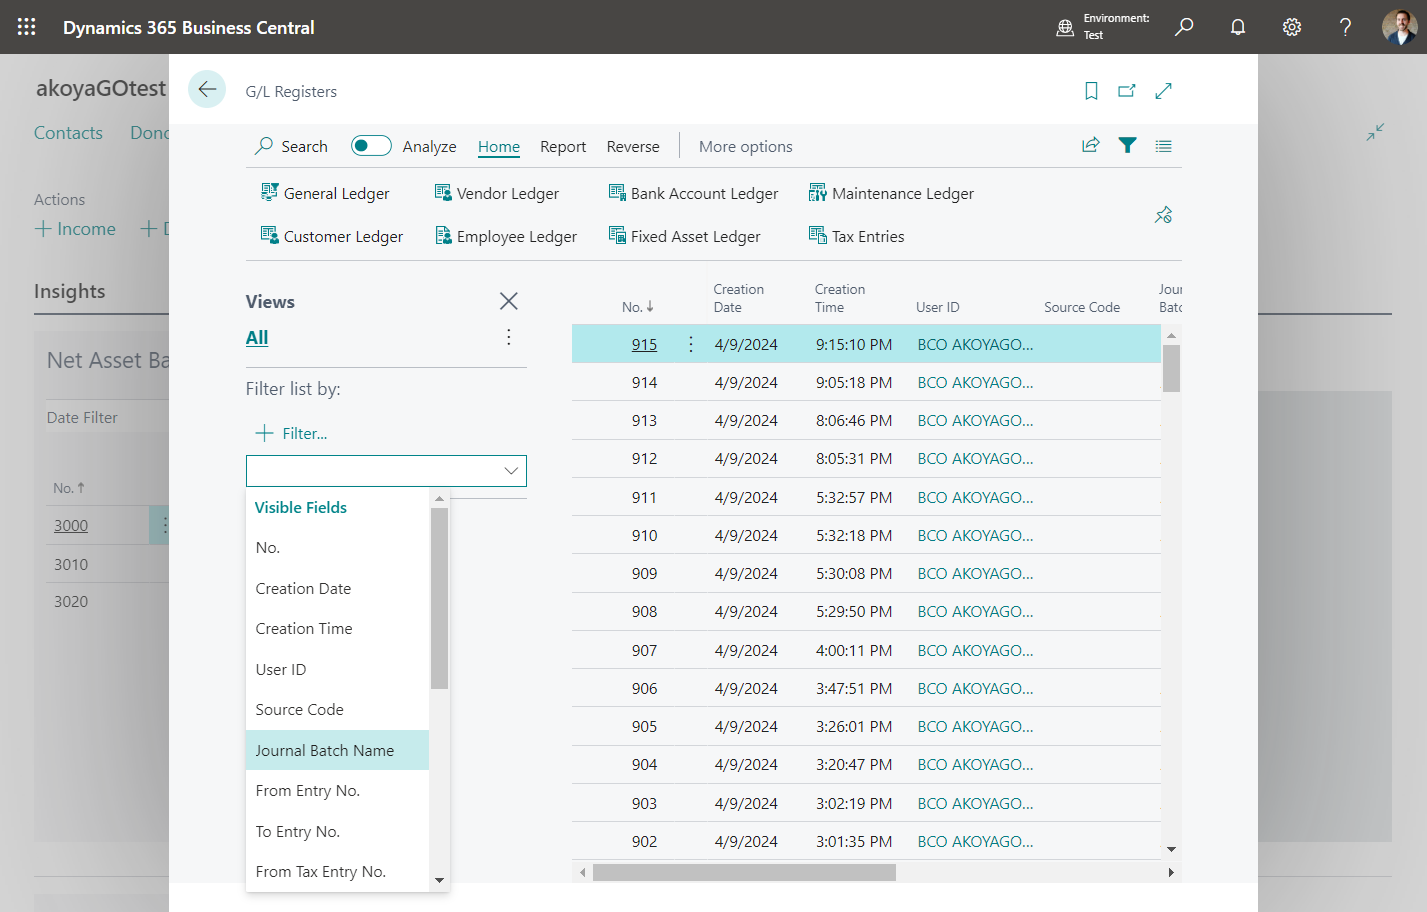Image resolution: width=1427 pixels, height=912 pixels.
Task: Open the user profile avatar
Action: pos(1400,27)
